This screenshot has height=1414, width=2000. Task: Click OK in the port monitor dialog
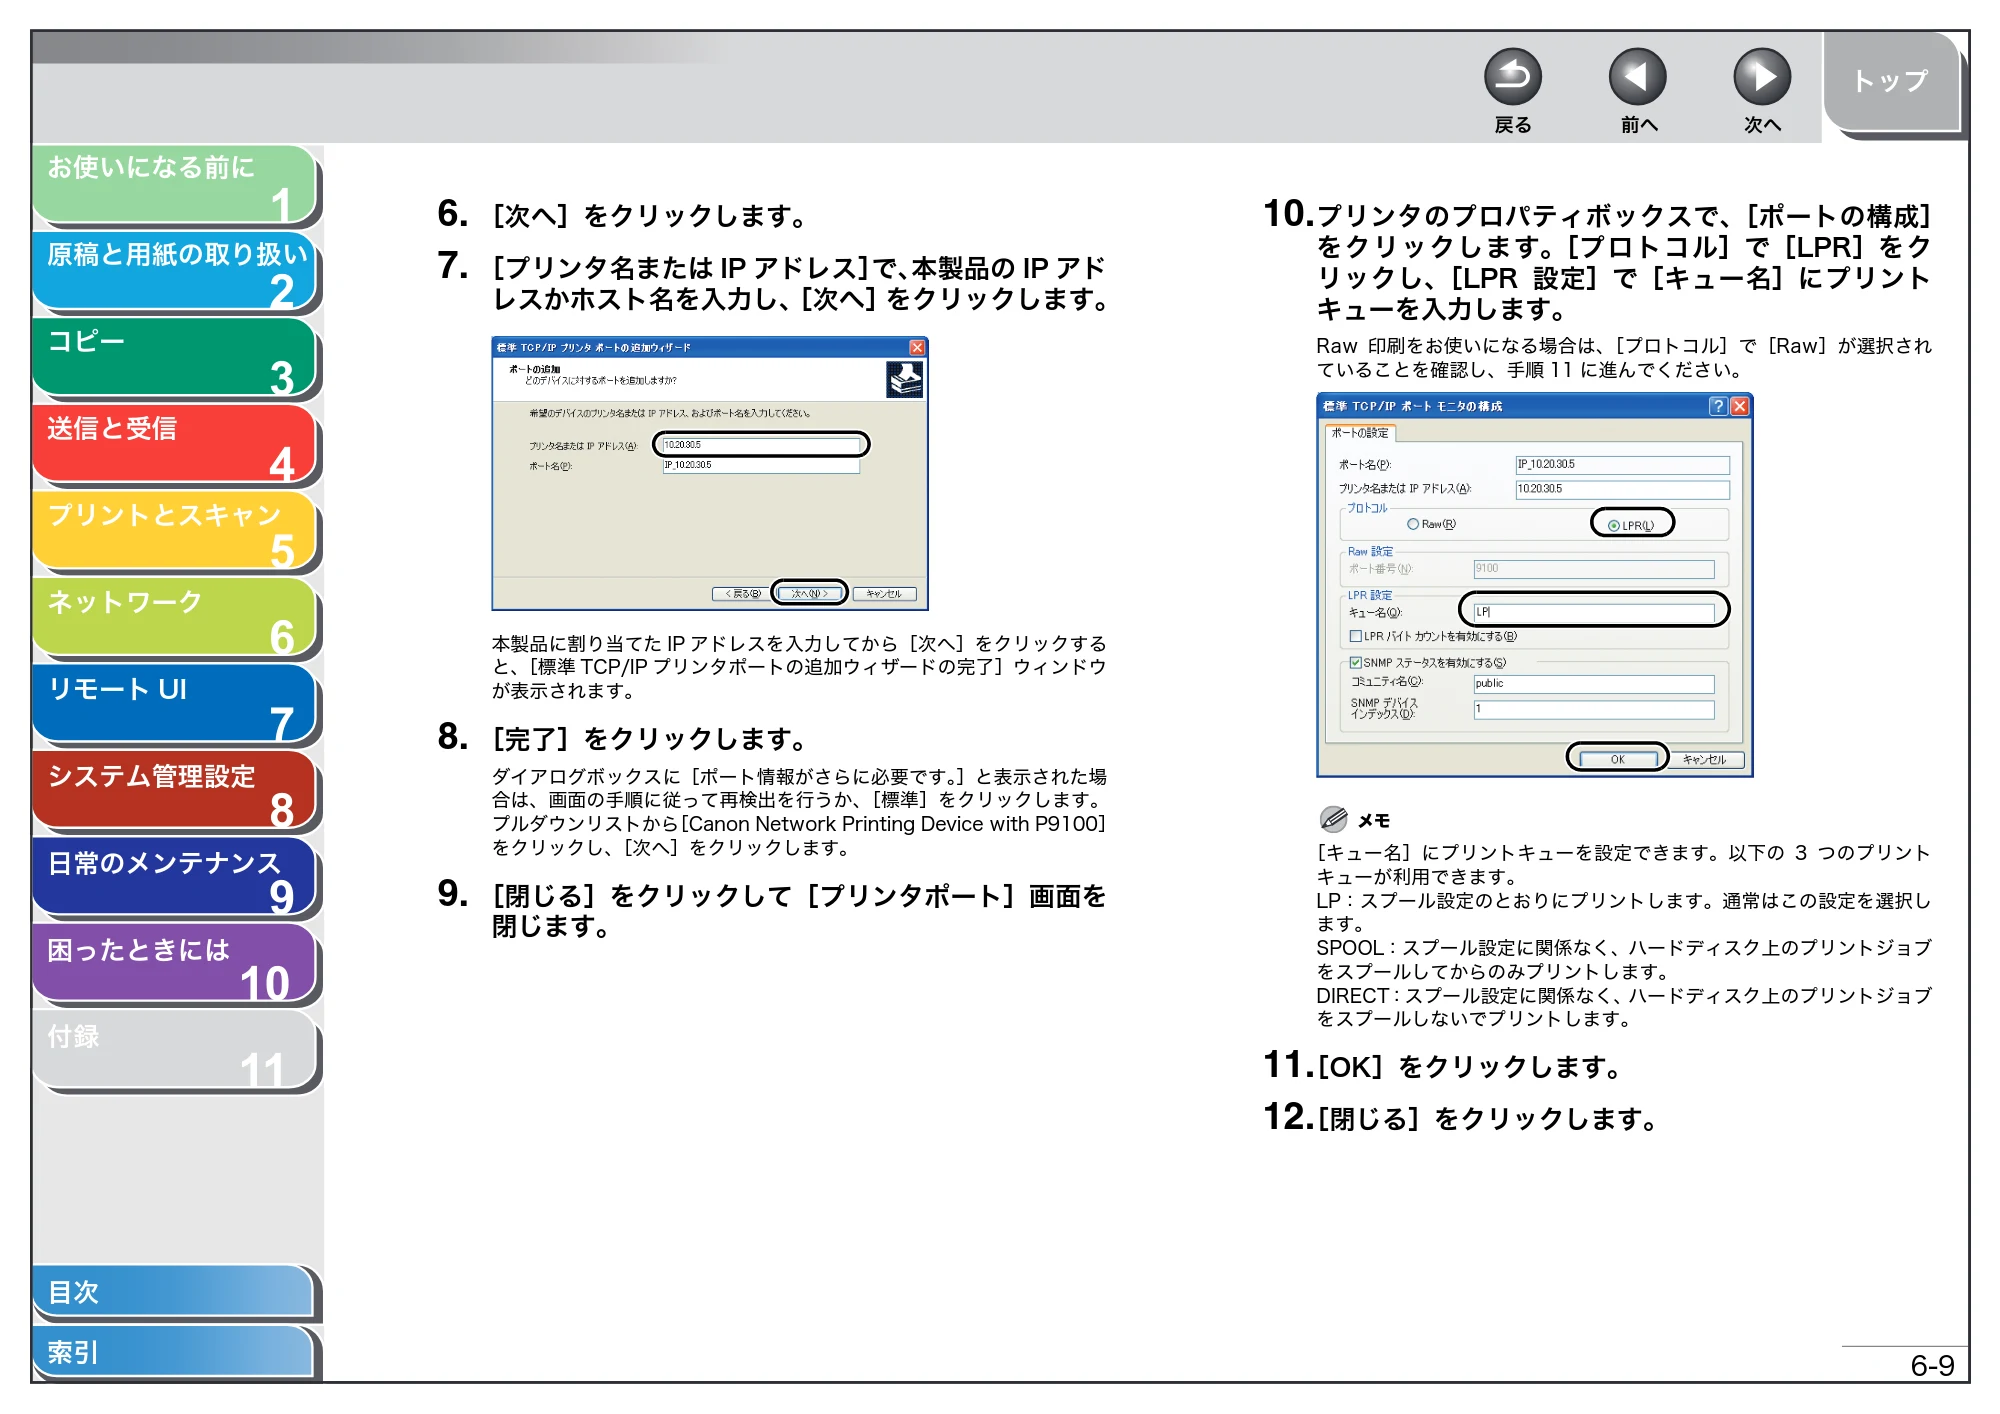[1617, 759]
